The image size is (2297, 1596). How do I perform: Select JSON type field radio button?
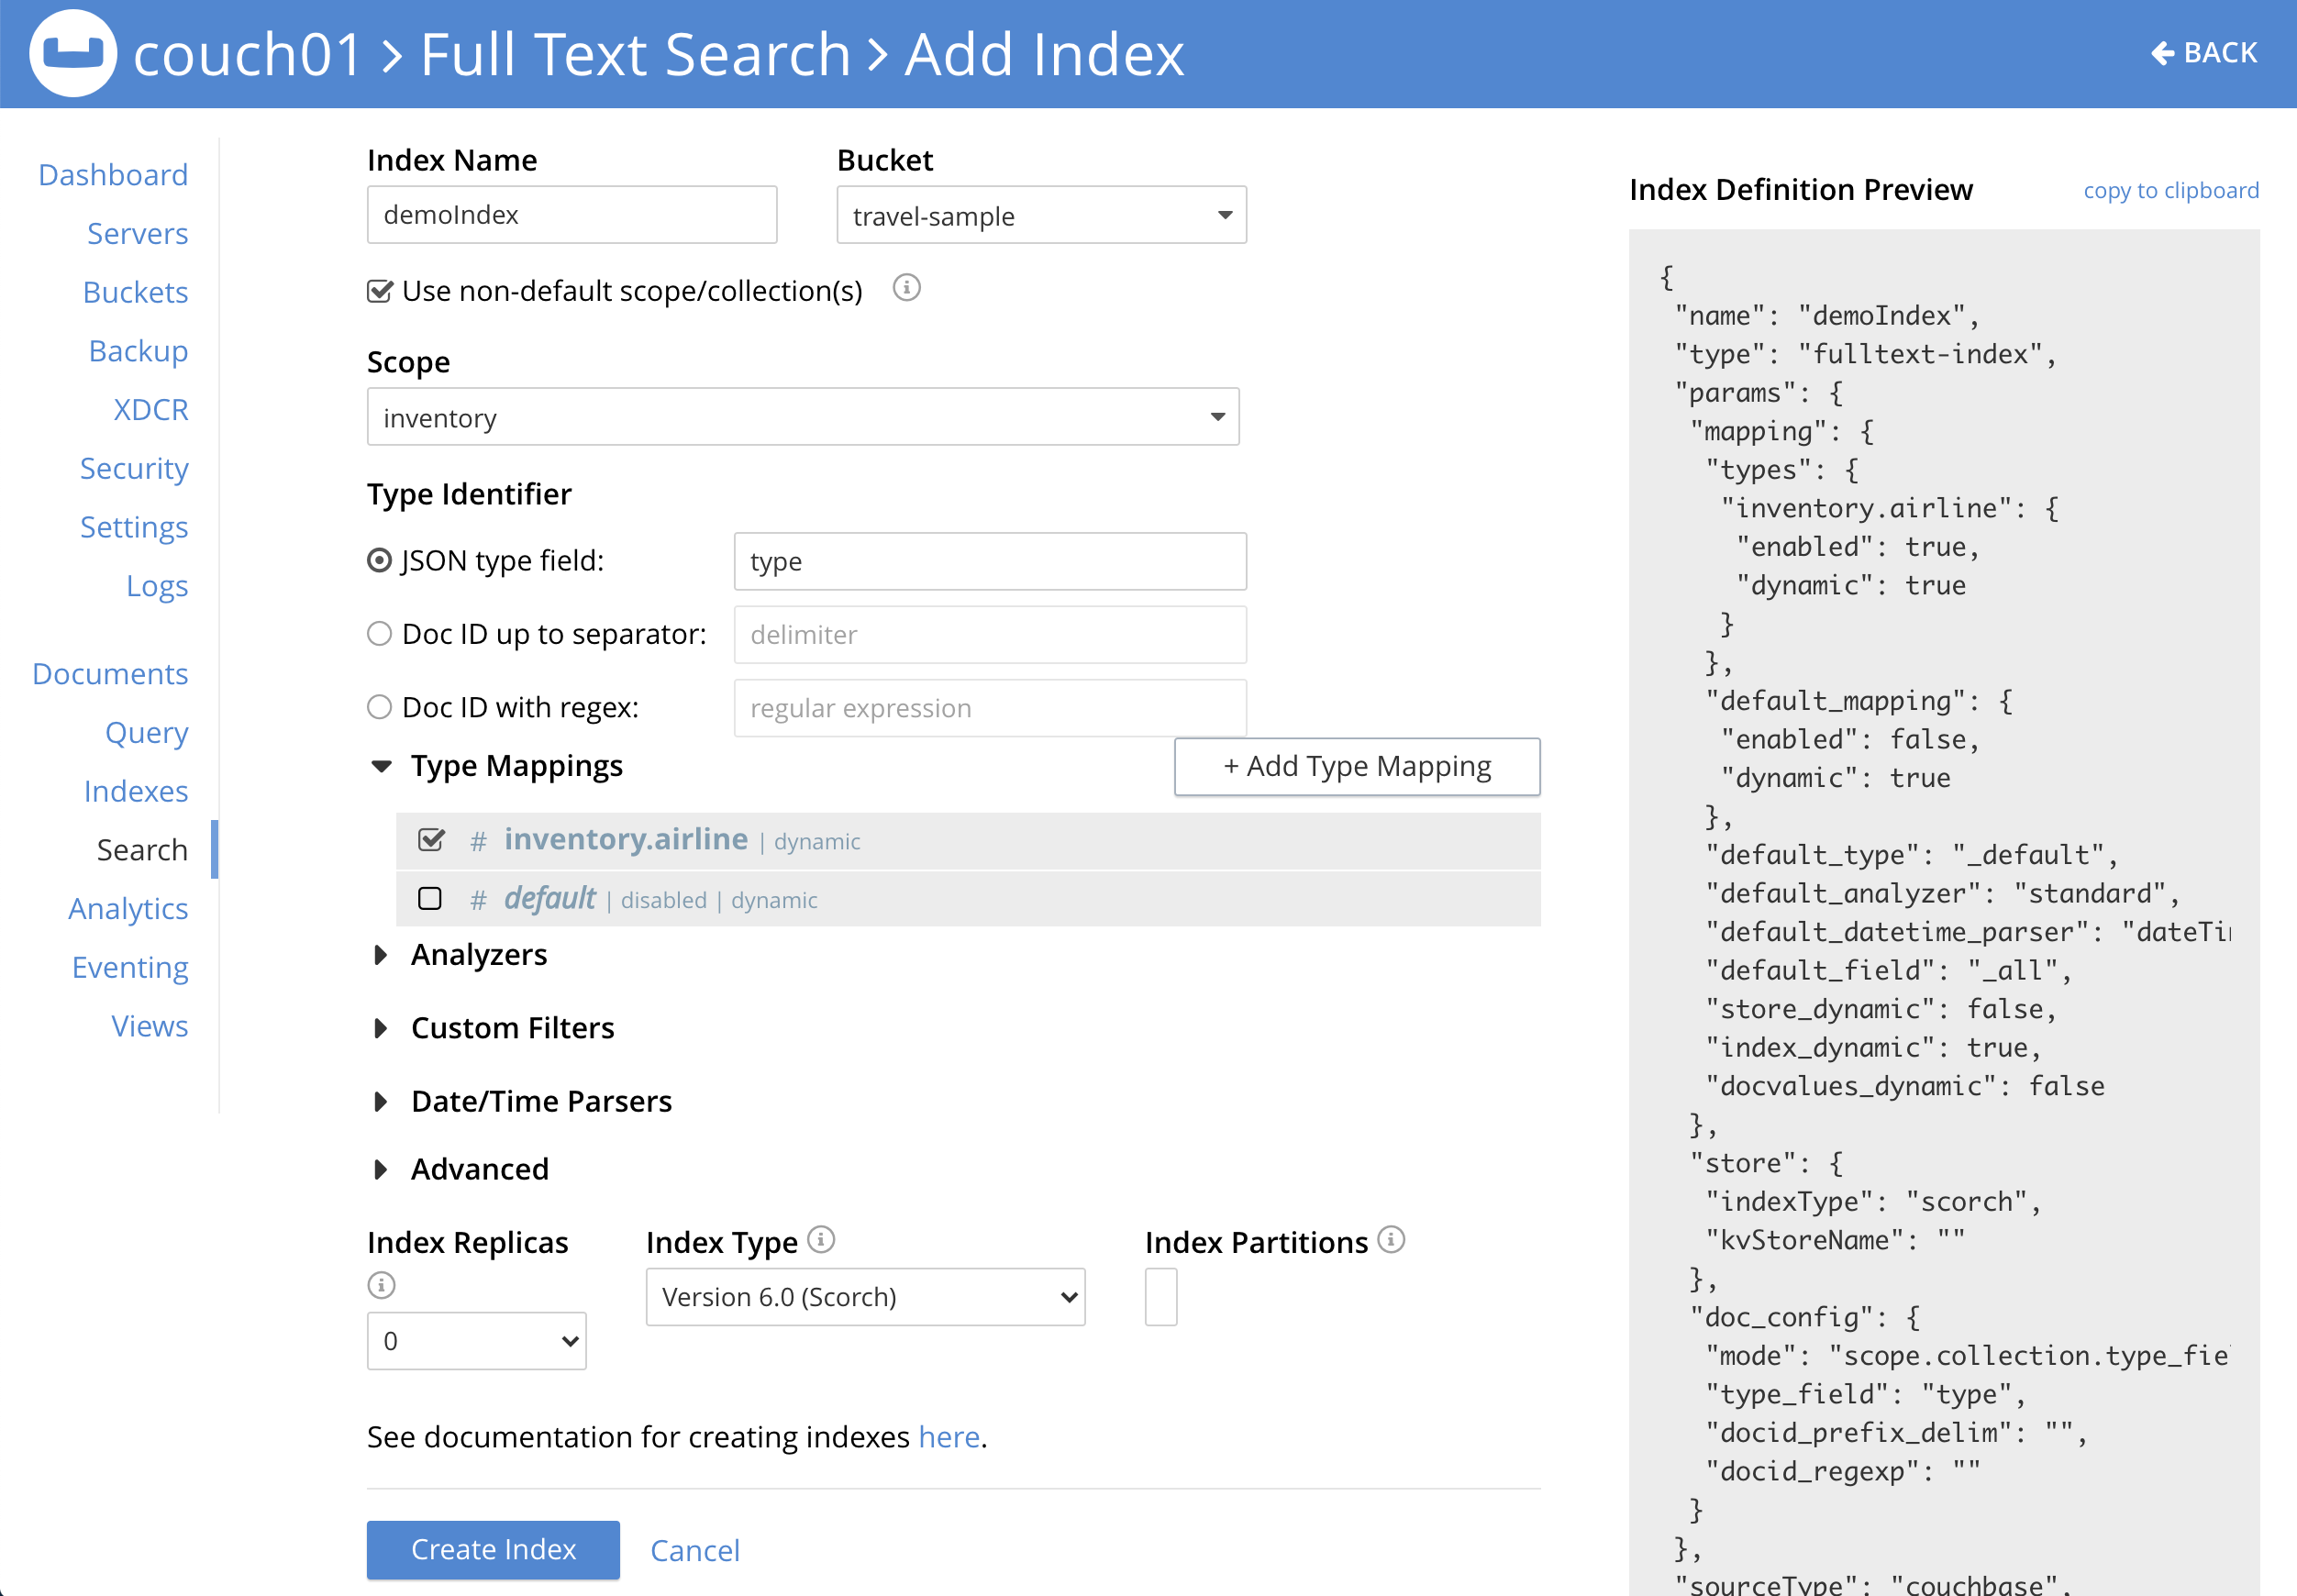click(379, 561)
